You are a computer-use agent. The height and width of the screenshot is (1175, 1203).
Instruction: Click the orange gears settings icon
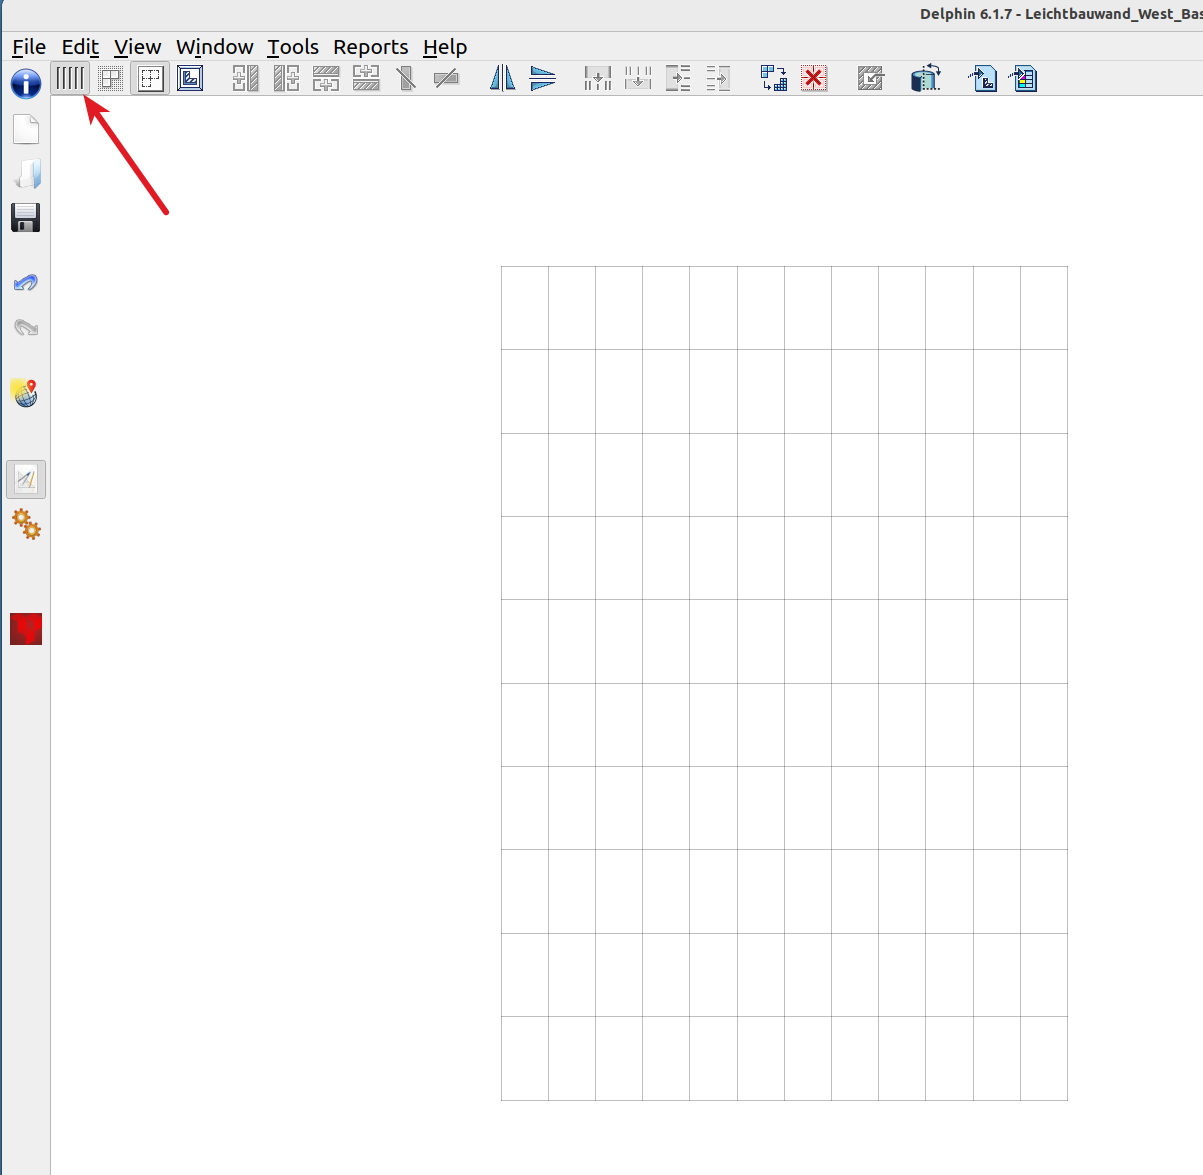[x=26, y=525]
